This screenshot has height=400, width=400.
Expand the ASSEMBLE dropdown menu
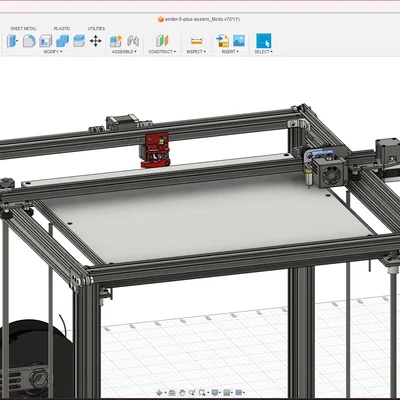(124, 52)
